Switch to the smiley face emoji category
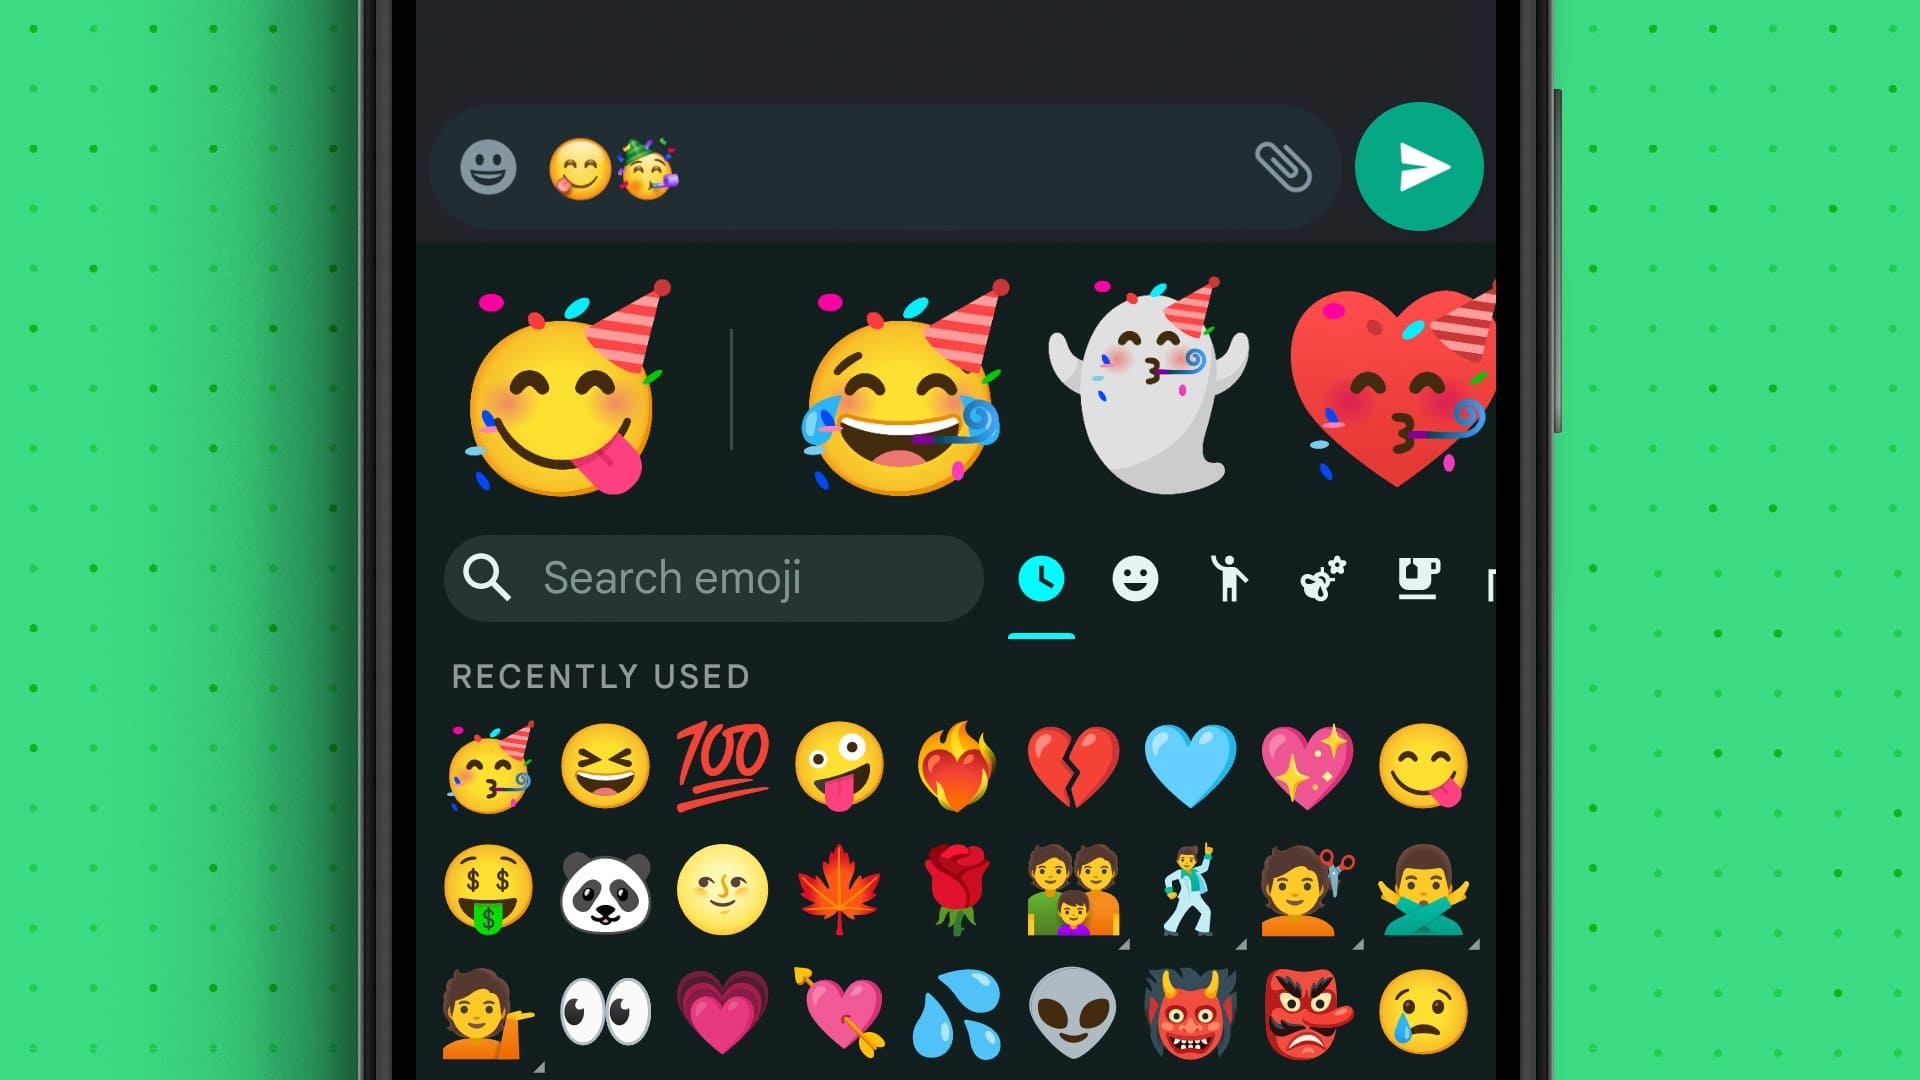Image resolution: width=1920 pixels, height=1080 pixels. [1134, 578]
